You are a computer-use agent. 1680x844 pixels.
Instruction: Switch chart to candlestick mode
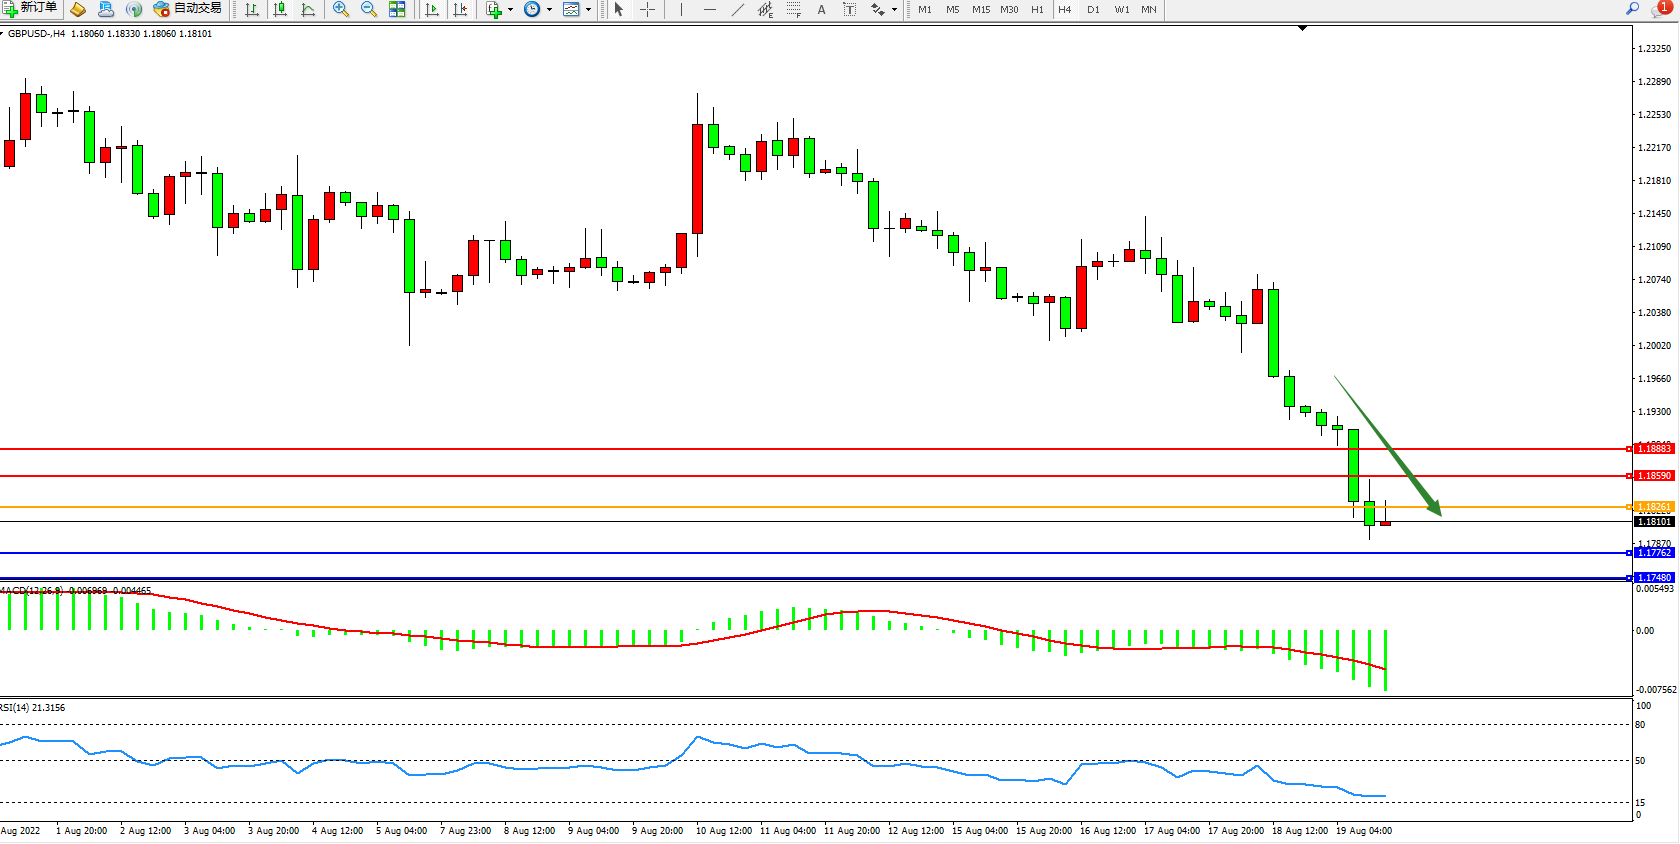(280, 10)
